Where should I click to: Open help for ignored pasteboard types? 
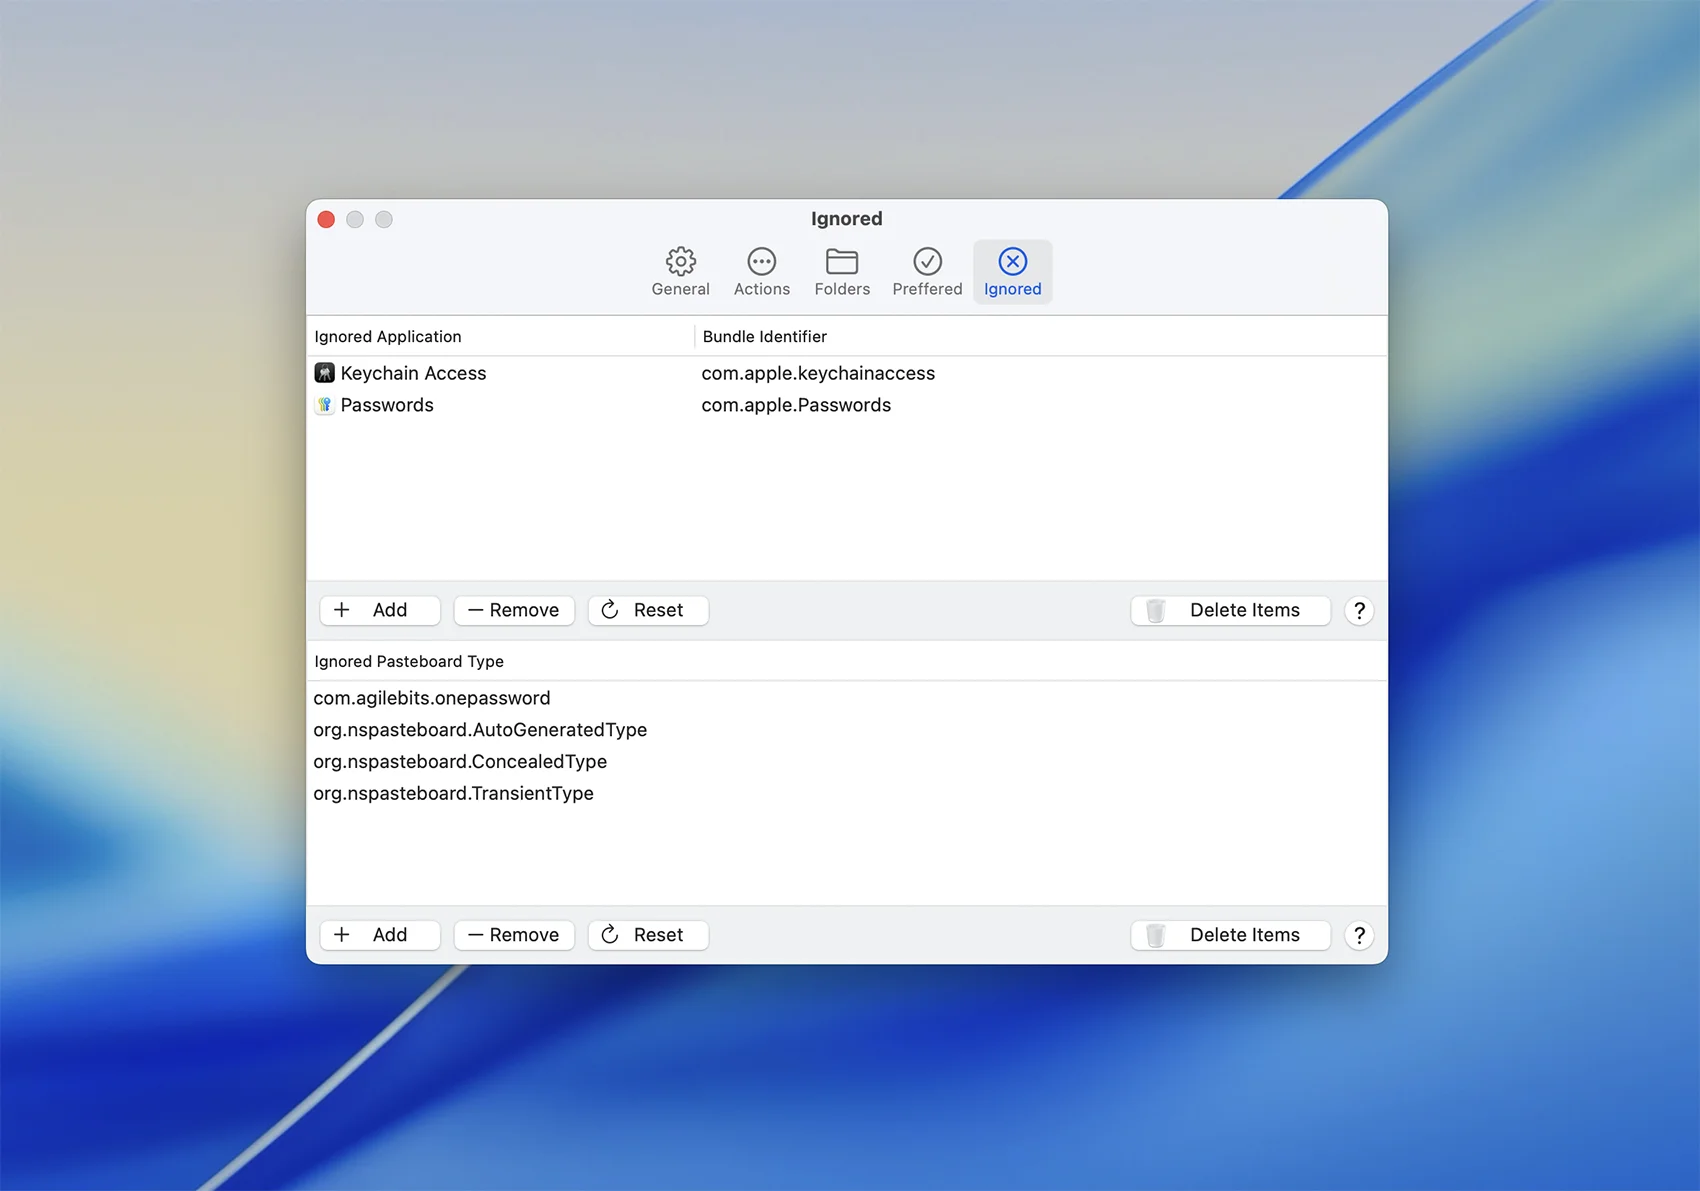[x=1358, y=936]
